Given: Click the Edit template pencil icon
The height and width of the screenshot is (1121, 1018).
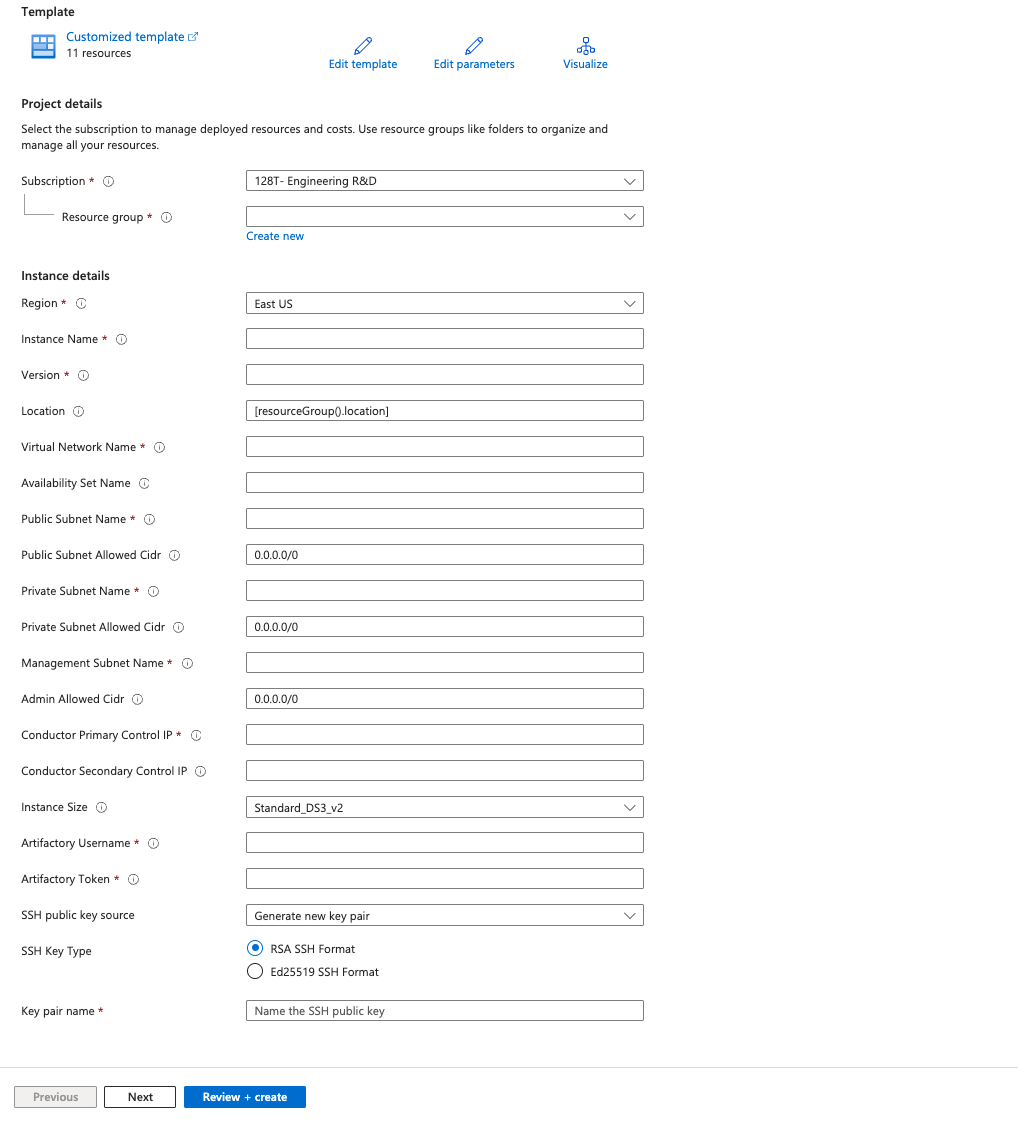Looking at the screenshot, I should click(x=363, y=46).
